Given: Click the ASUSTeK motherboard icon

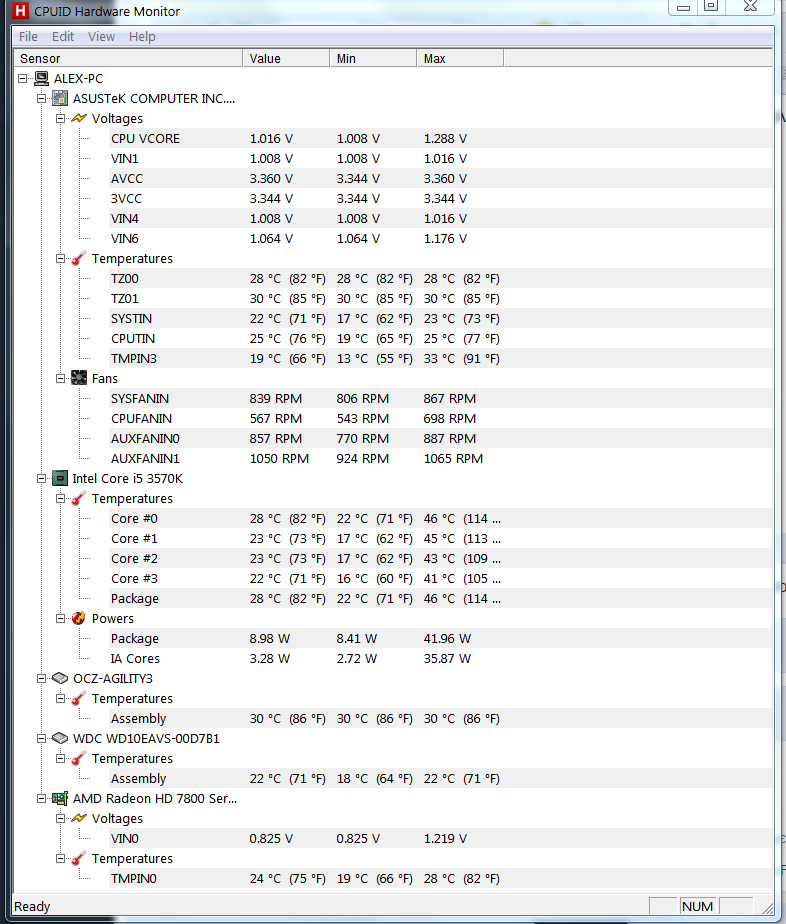Looking at the screenshot, I should pyautogui.click(x=60, y=98).
